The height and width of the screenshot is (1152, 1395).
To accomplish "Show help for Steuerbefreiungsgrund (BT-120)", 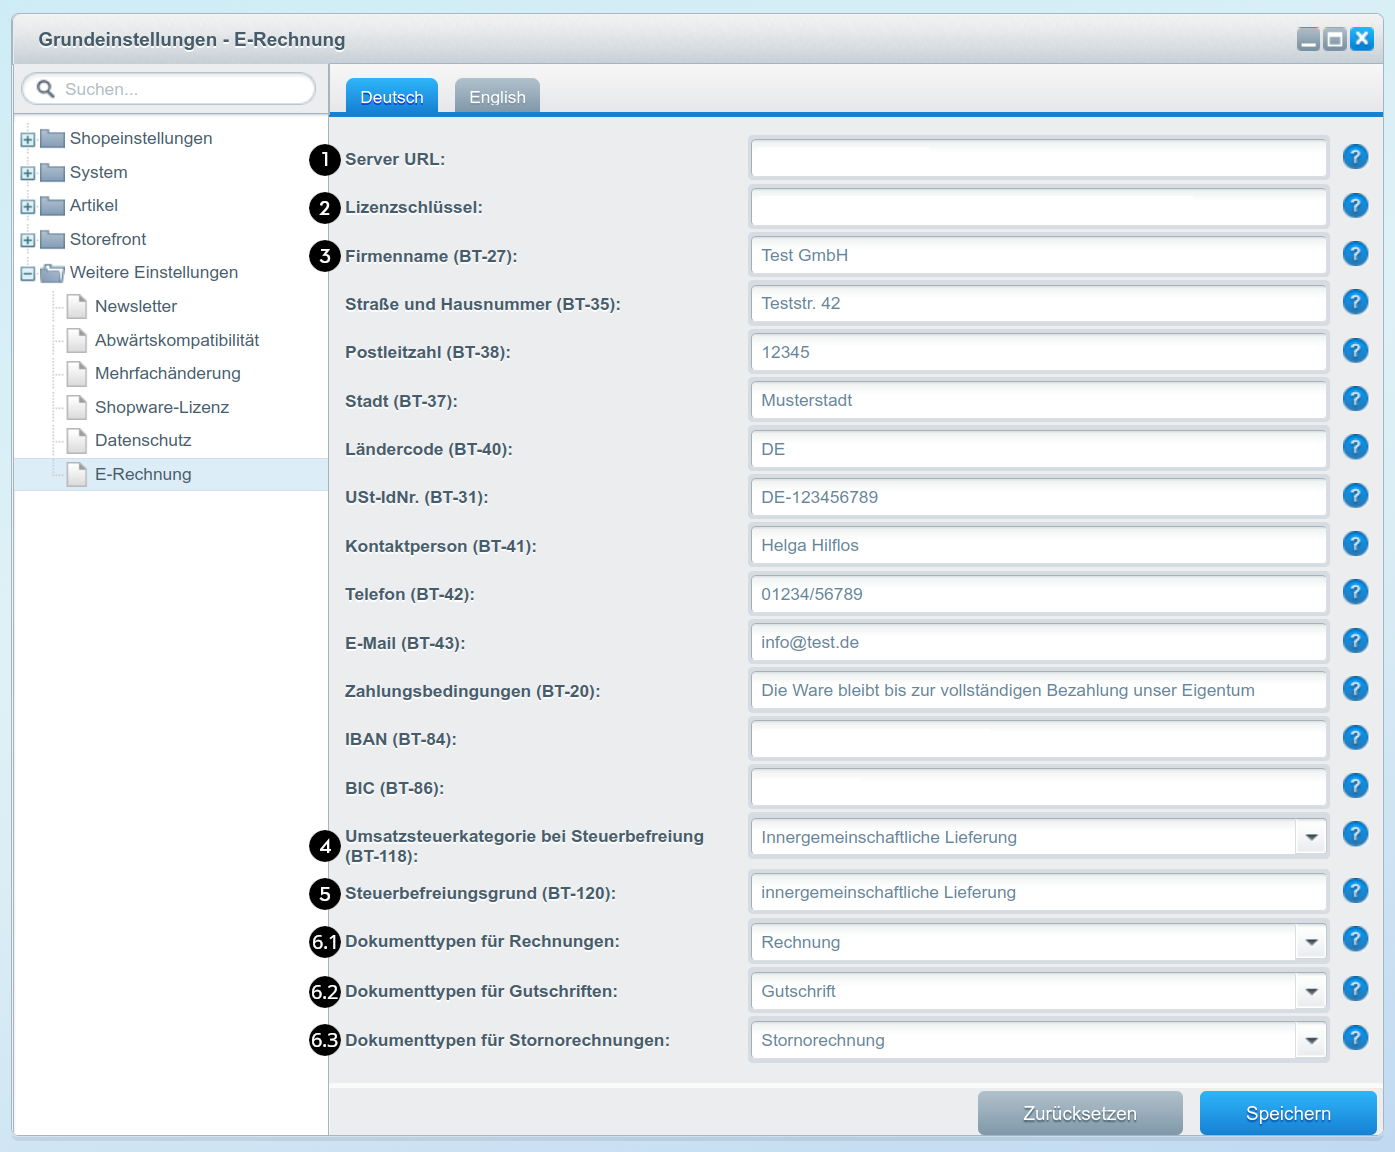I will click(x=1355, y=890).
